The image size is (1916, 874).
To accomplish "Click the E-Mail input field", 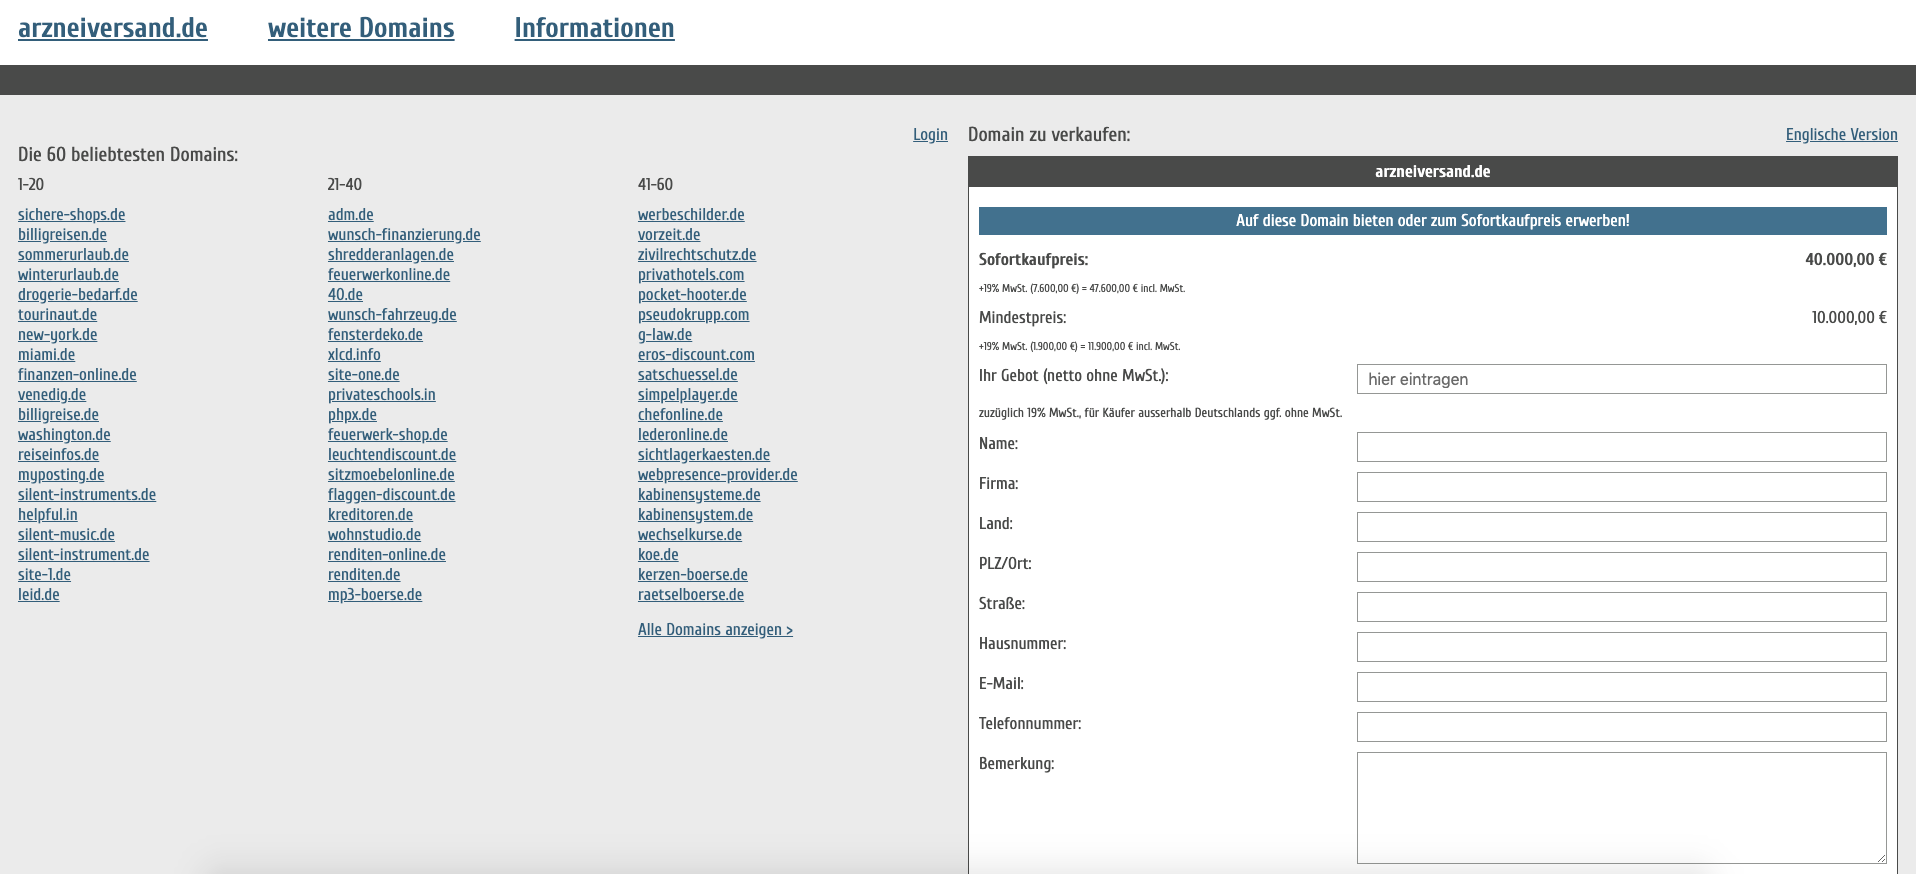I will coord(1620,687).
